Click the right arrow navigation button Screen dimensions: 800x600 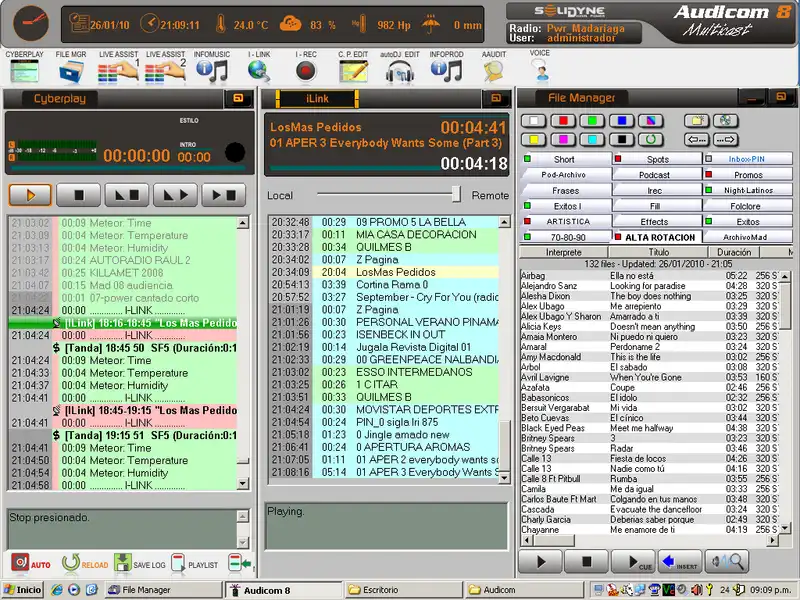click(x=725, y=139)
